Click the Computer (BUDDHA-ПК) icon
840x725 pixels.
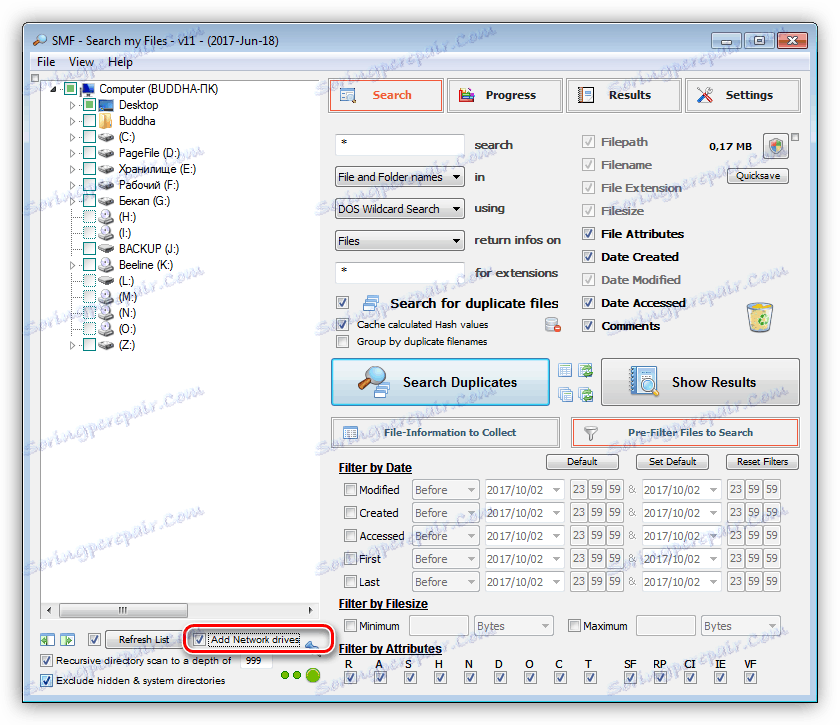(x=88, y=89)
